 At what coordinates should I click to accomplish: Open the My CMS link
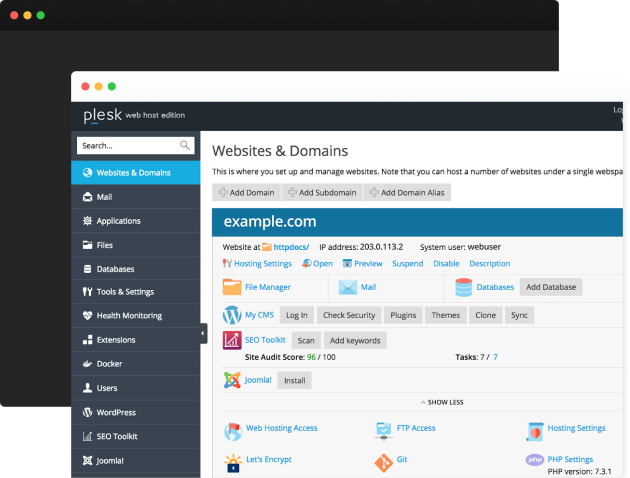(259, 315)
